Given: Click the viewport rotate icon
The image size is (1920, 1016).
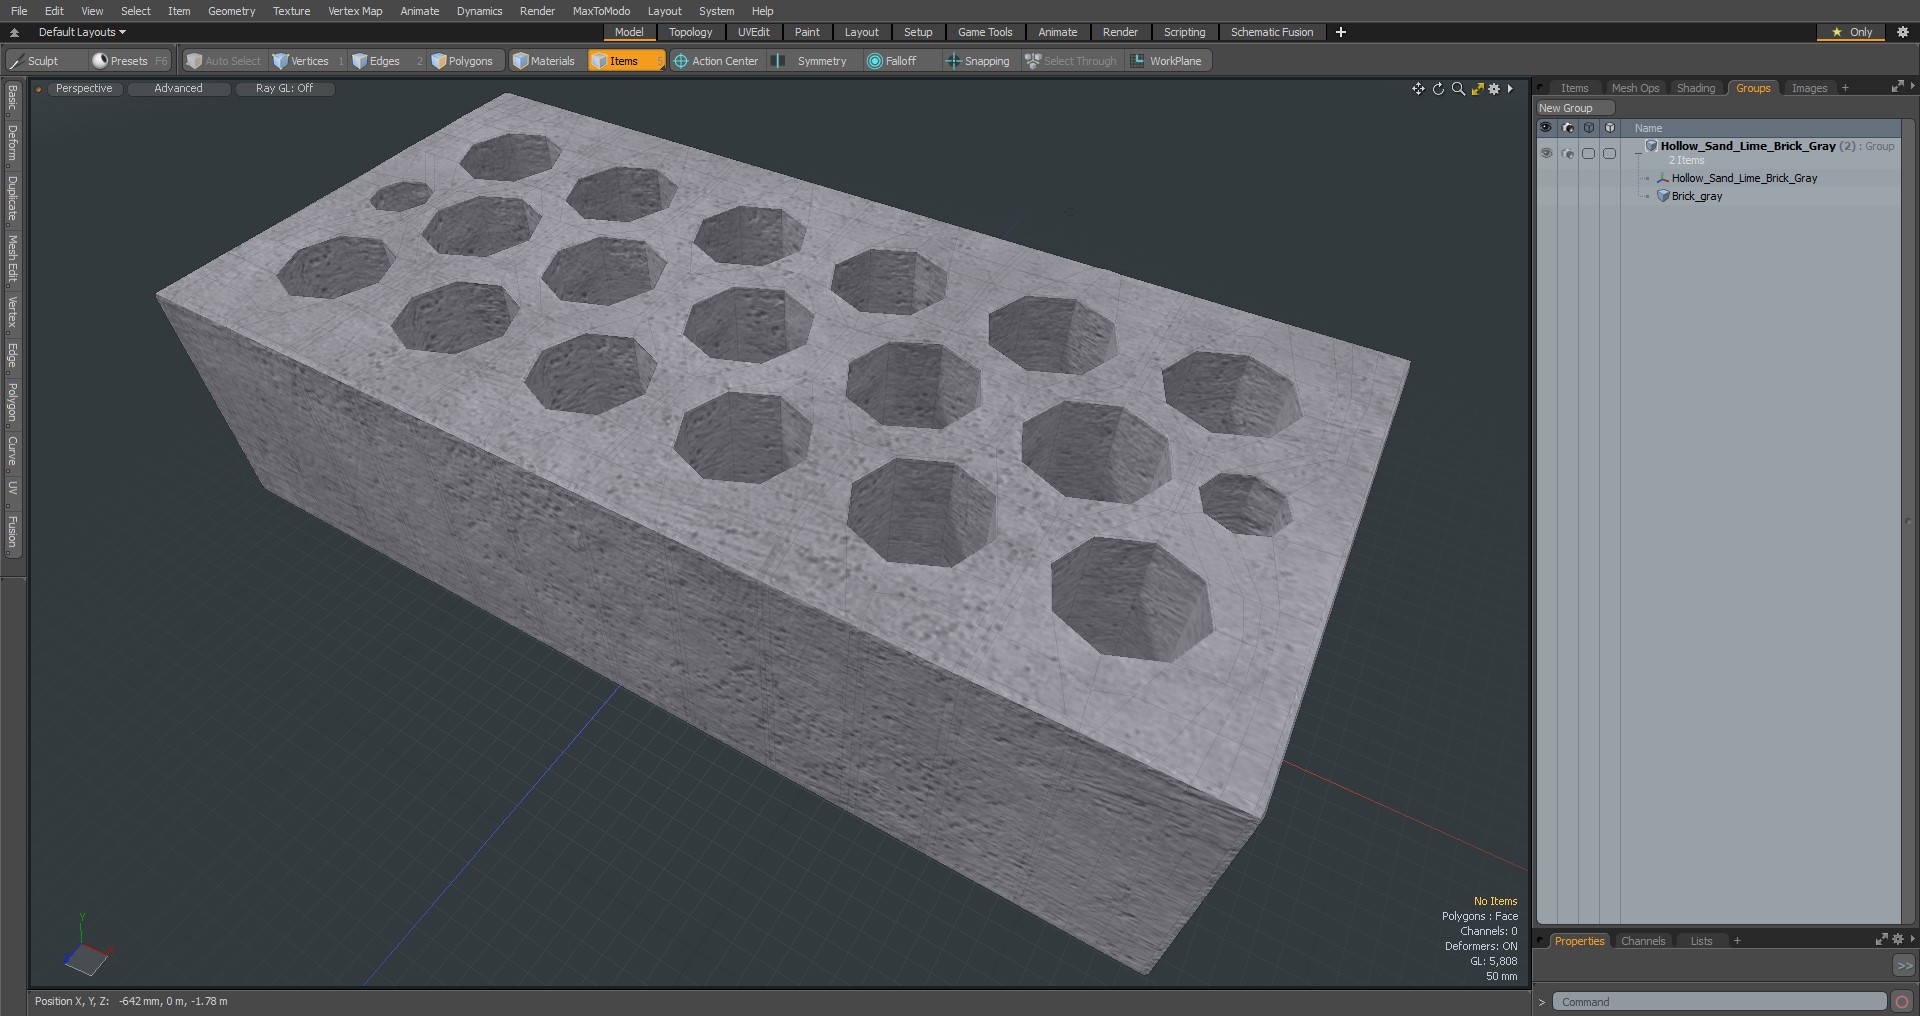Looking at the screenshot, I should pyautogui.click(x=1438, y=89).
